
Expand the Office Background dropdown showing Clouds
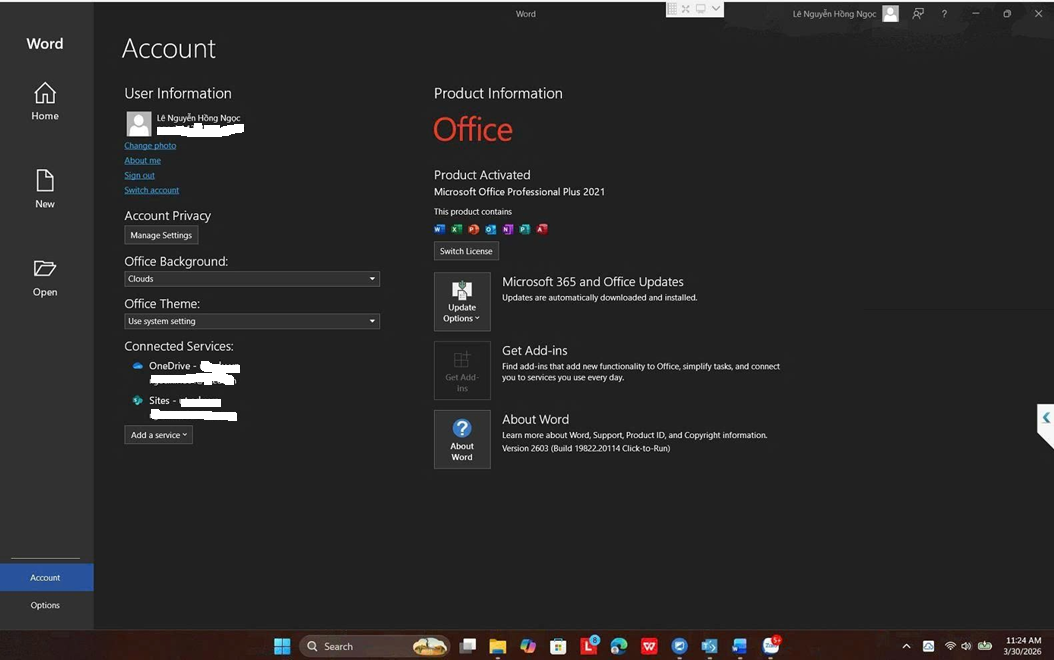coord(252,279)
